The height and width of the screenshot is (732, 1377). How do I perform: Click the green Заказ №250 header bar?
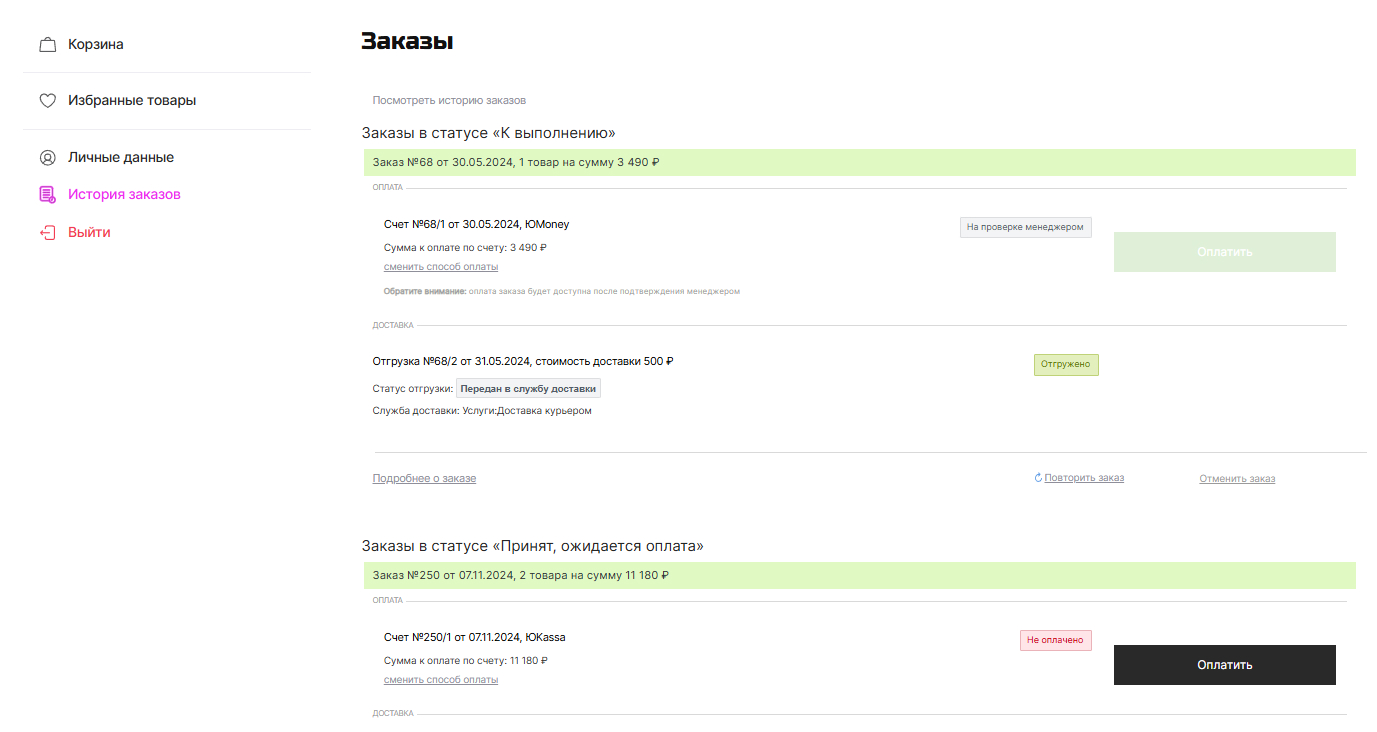[859, 576]
